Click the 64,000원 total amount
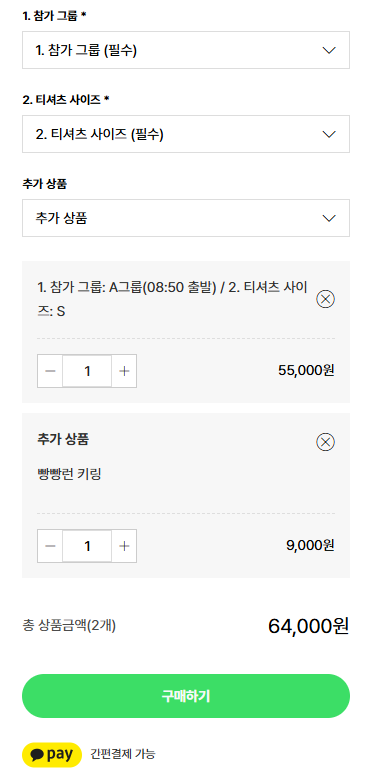Screen dimensions: 372x778 pyautogui.click(x=309, y=626)
